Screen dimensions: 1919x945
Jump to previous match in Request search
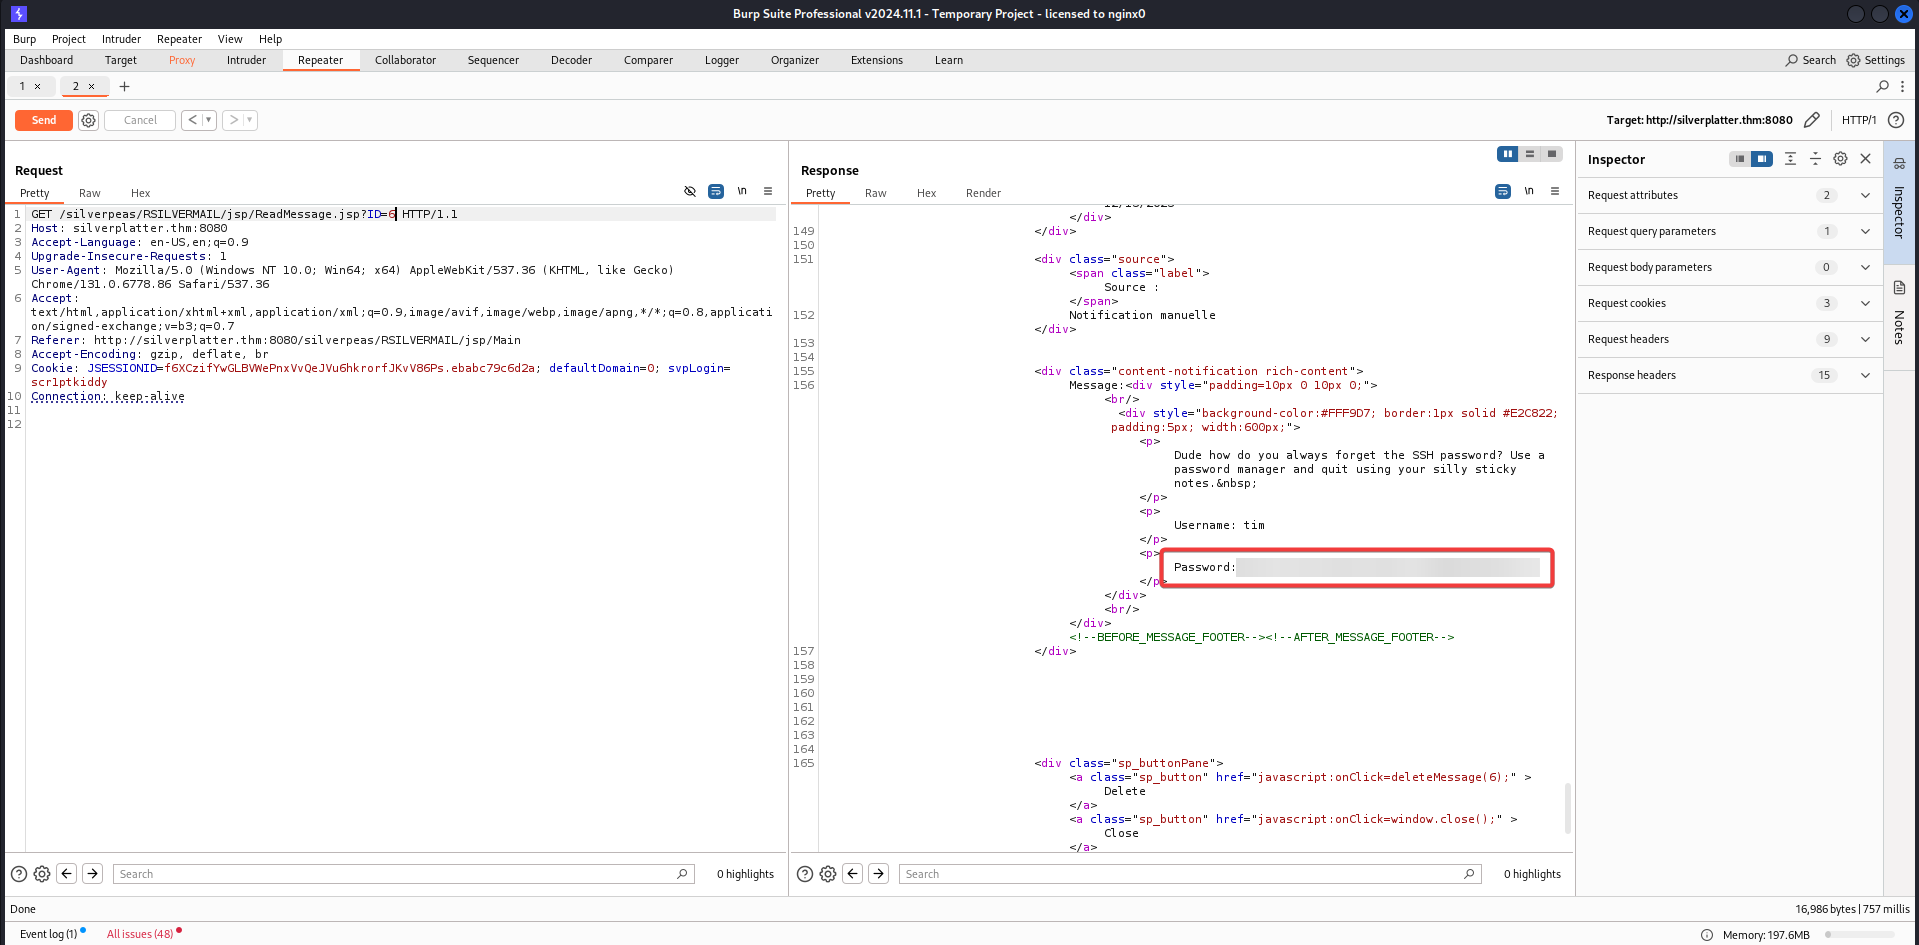click(67, 874)
